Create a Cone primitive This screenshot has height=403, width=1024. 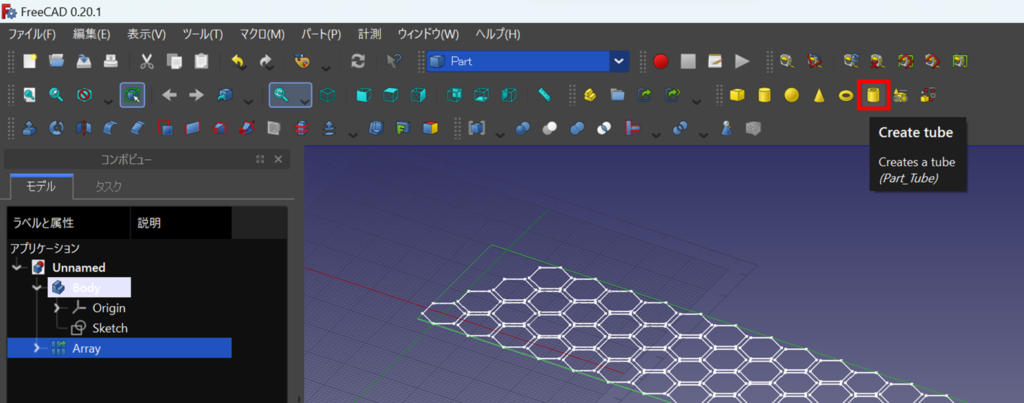[819, 95]
